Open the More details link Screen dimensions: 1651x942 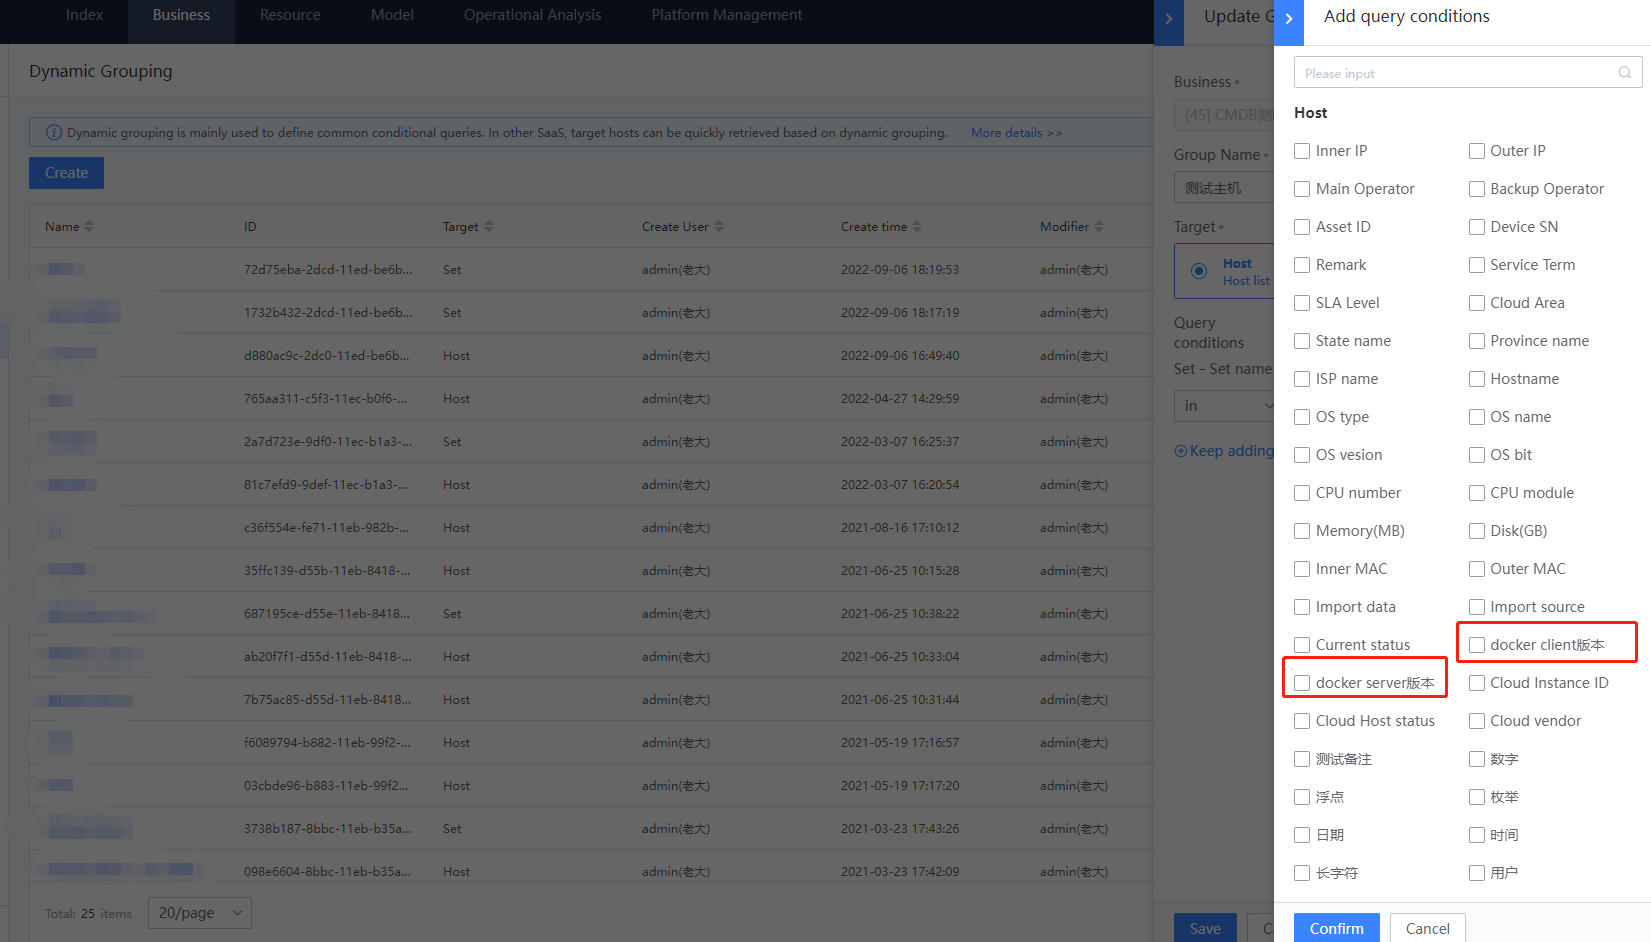coord(1015,132)
